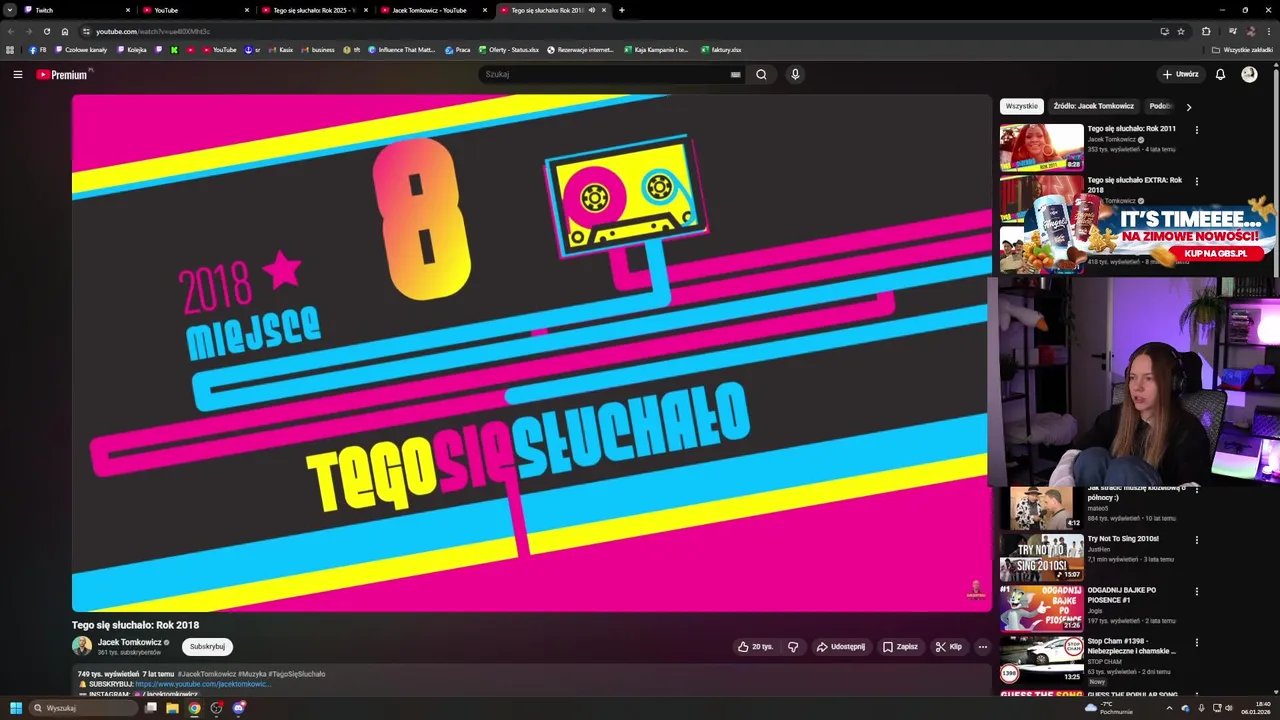Open the Oferty - Status.xlsx bookmark
The height and width of the screenshot is (720, 1280).
click(x=509, y=49)
